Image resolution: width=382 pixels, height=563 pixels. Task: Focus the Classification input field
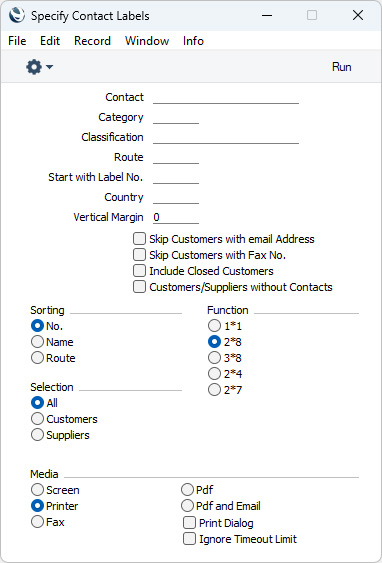(226, 137)
